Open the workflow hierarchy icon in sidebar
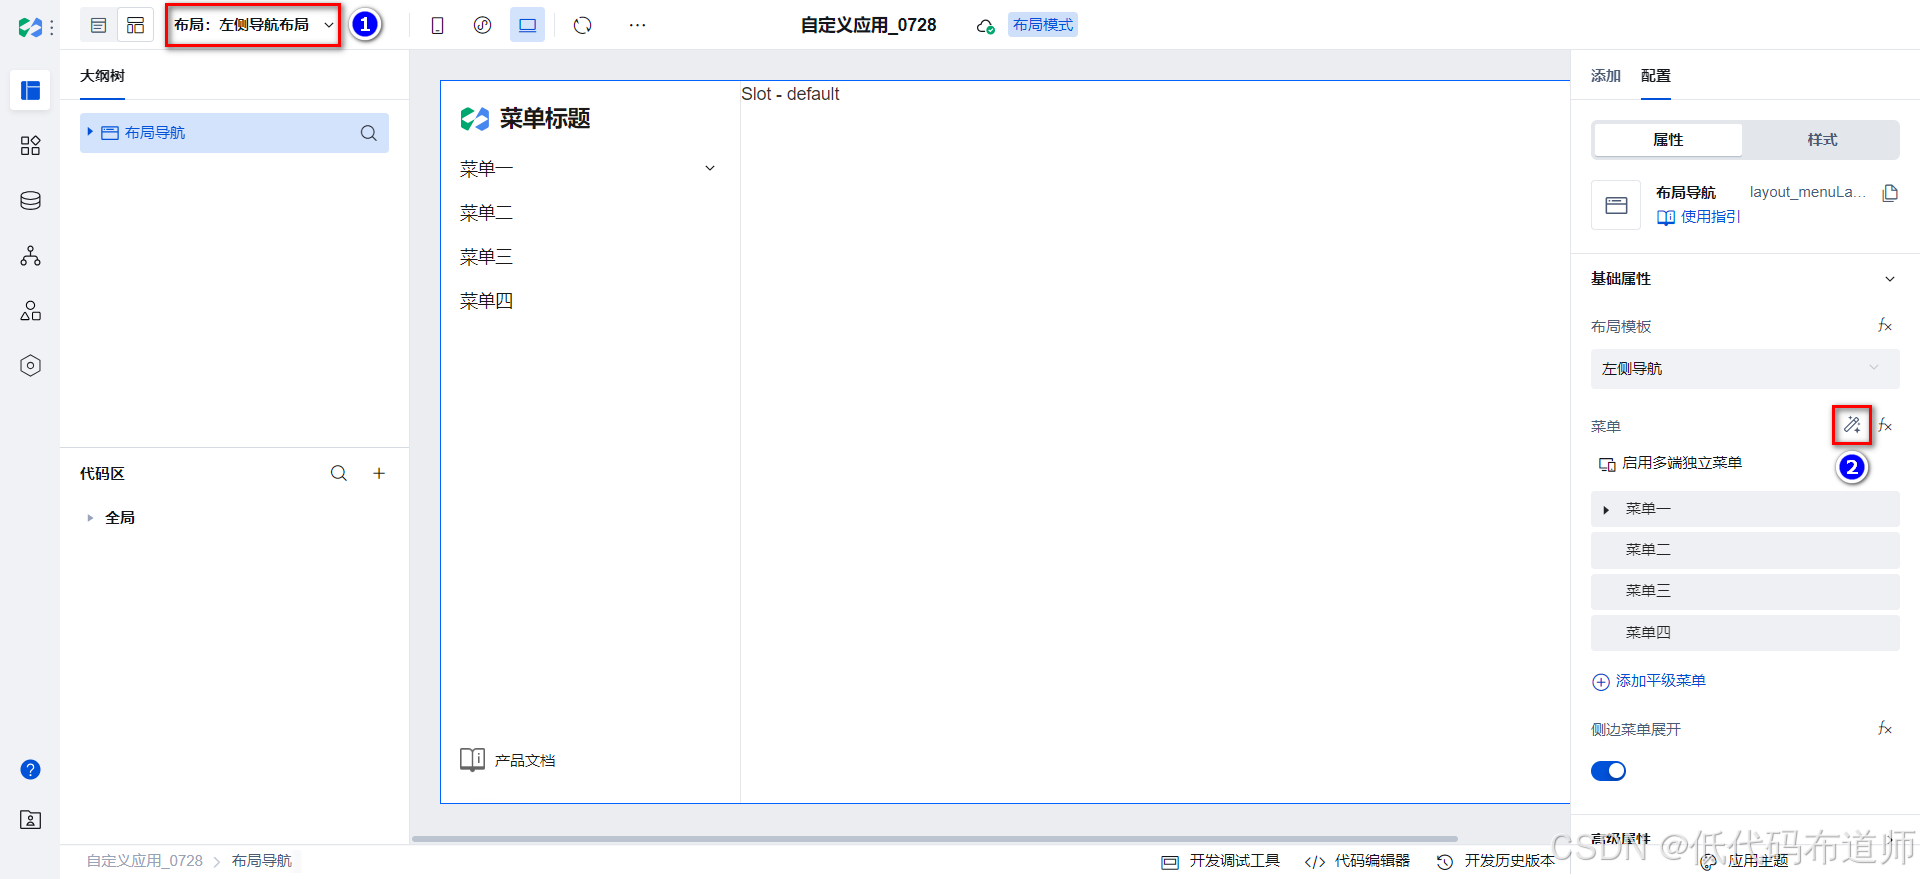1920x879 pixels. point(30,256)
